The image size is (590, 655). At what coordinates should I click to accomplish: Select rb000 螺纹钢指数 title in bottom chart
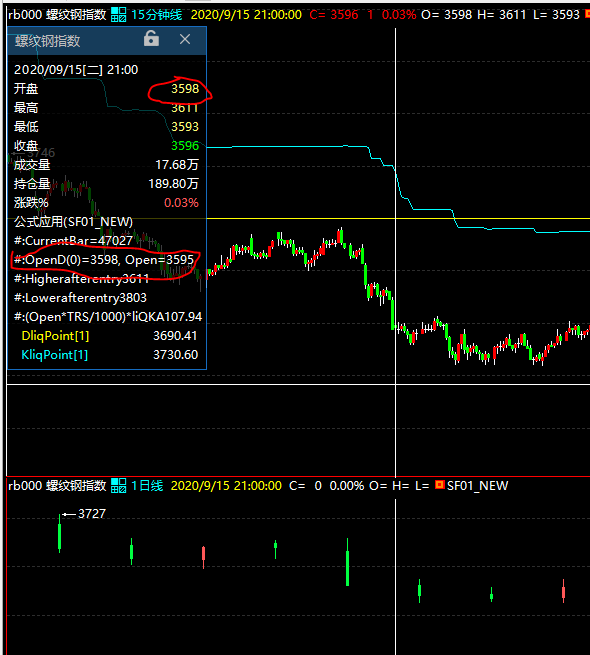point(57,486)
